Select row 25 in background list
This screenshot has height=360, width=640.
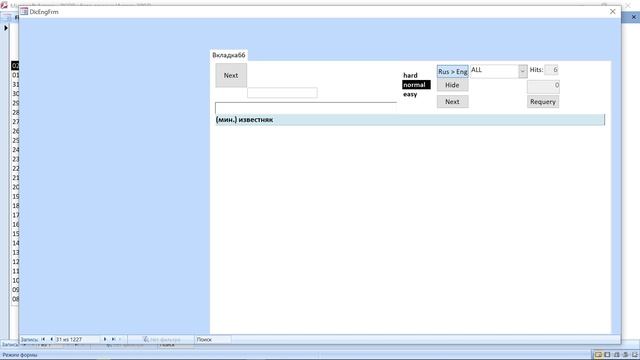(x=15, y=140)
